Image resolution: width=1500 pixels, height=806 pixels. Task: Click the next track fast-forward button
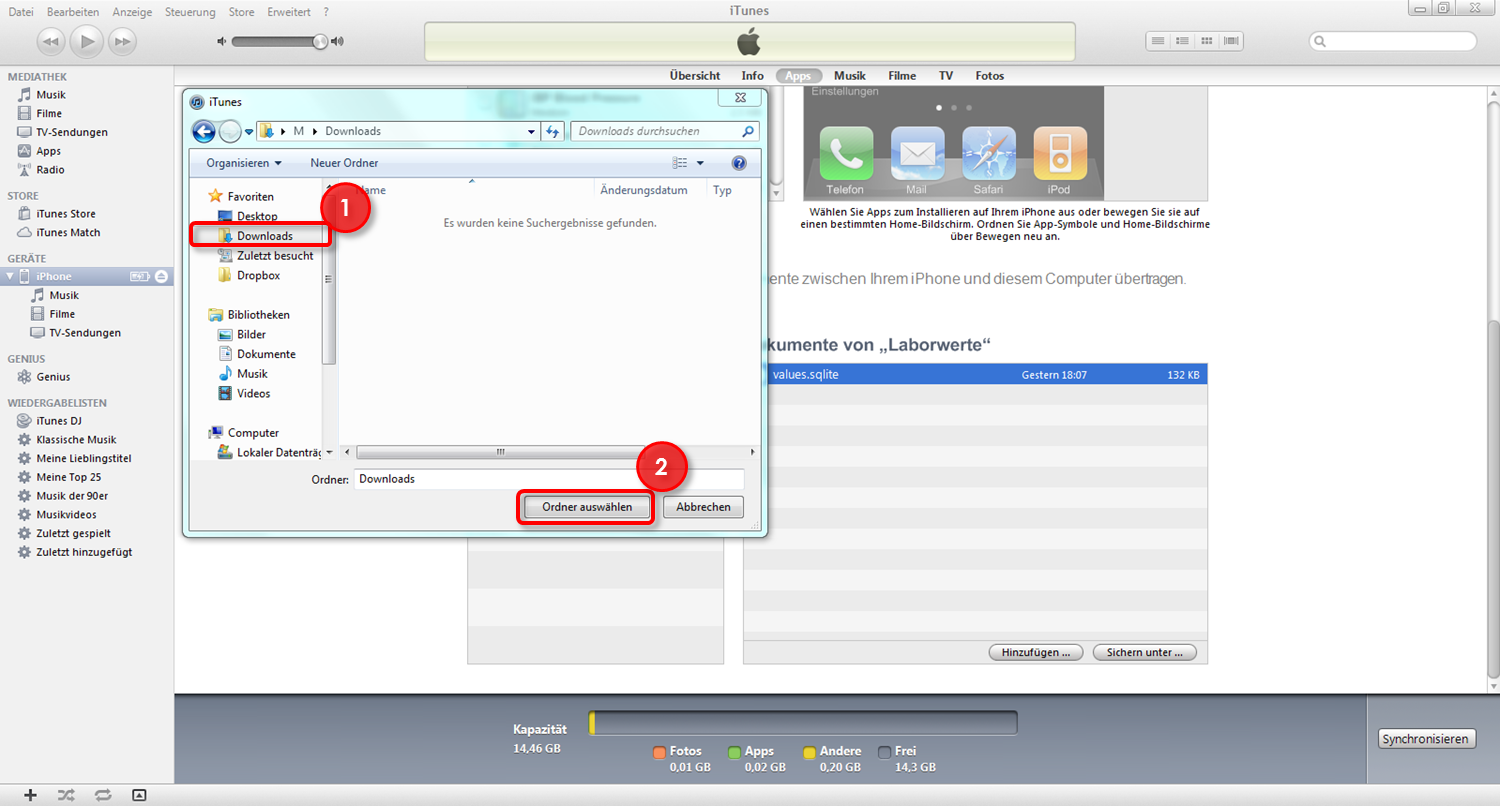point(122,41)
